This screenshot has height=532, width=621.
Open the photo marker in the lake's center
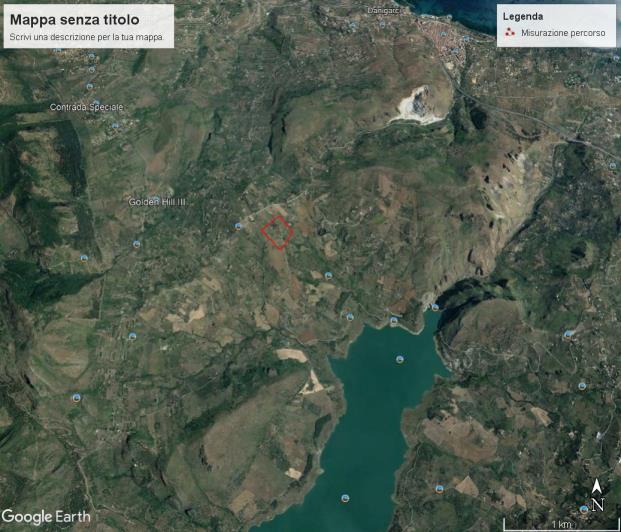tap(400, 359)
